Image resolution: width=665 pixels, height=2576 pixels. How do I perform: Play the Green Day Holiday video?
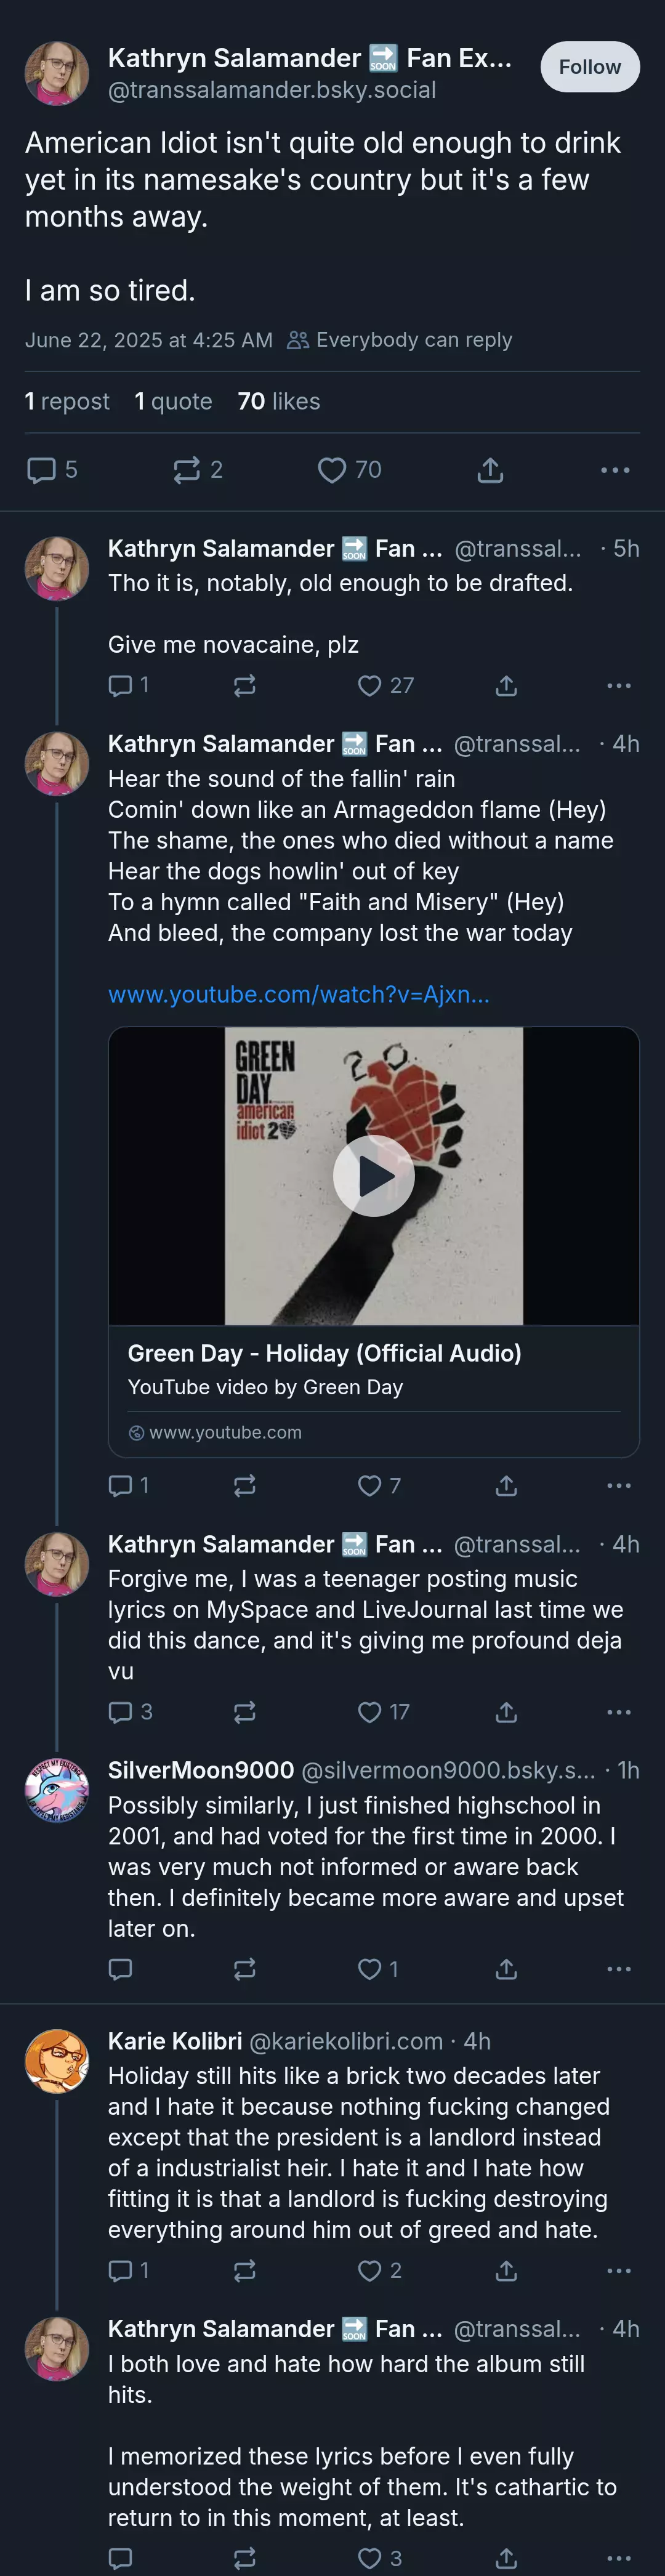tap(374, 1176)
